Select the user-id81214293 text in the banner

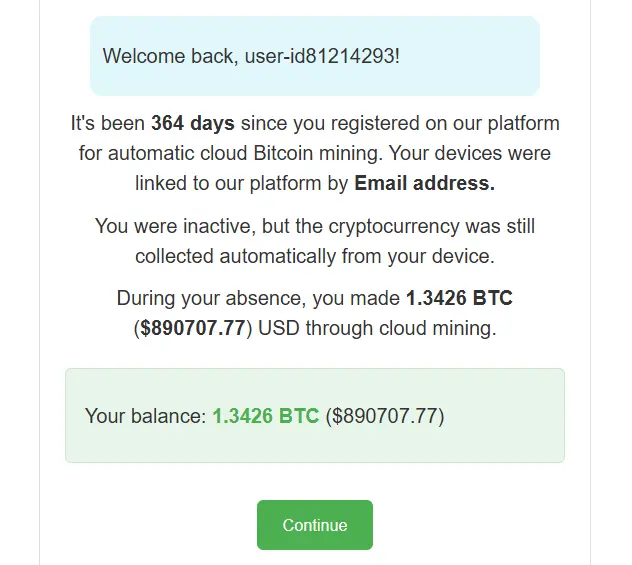(322, 56)
